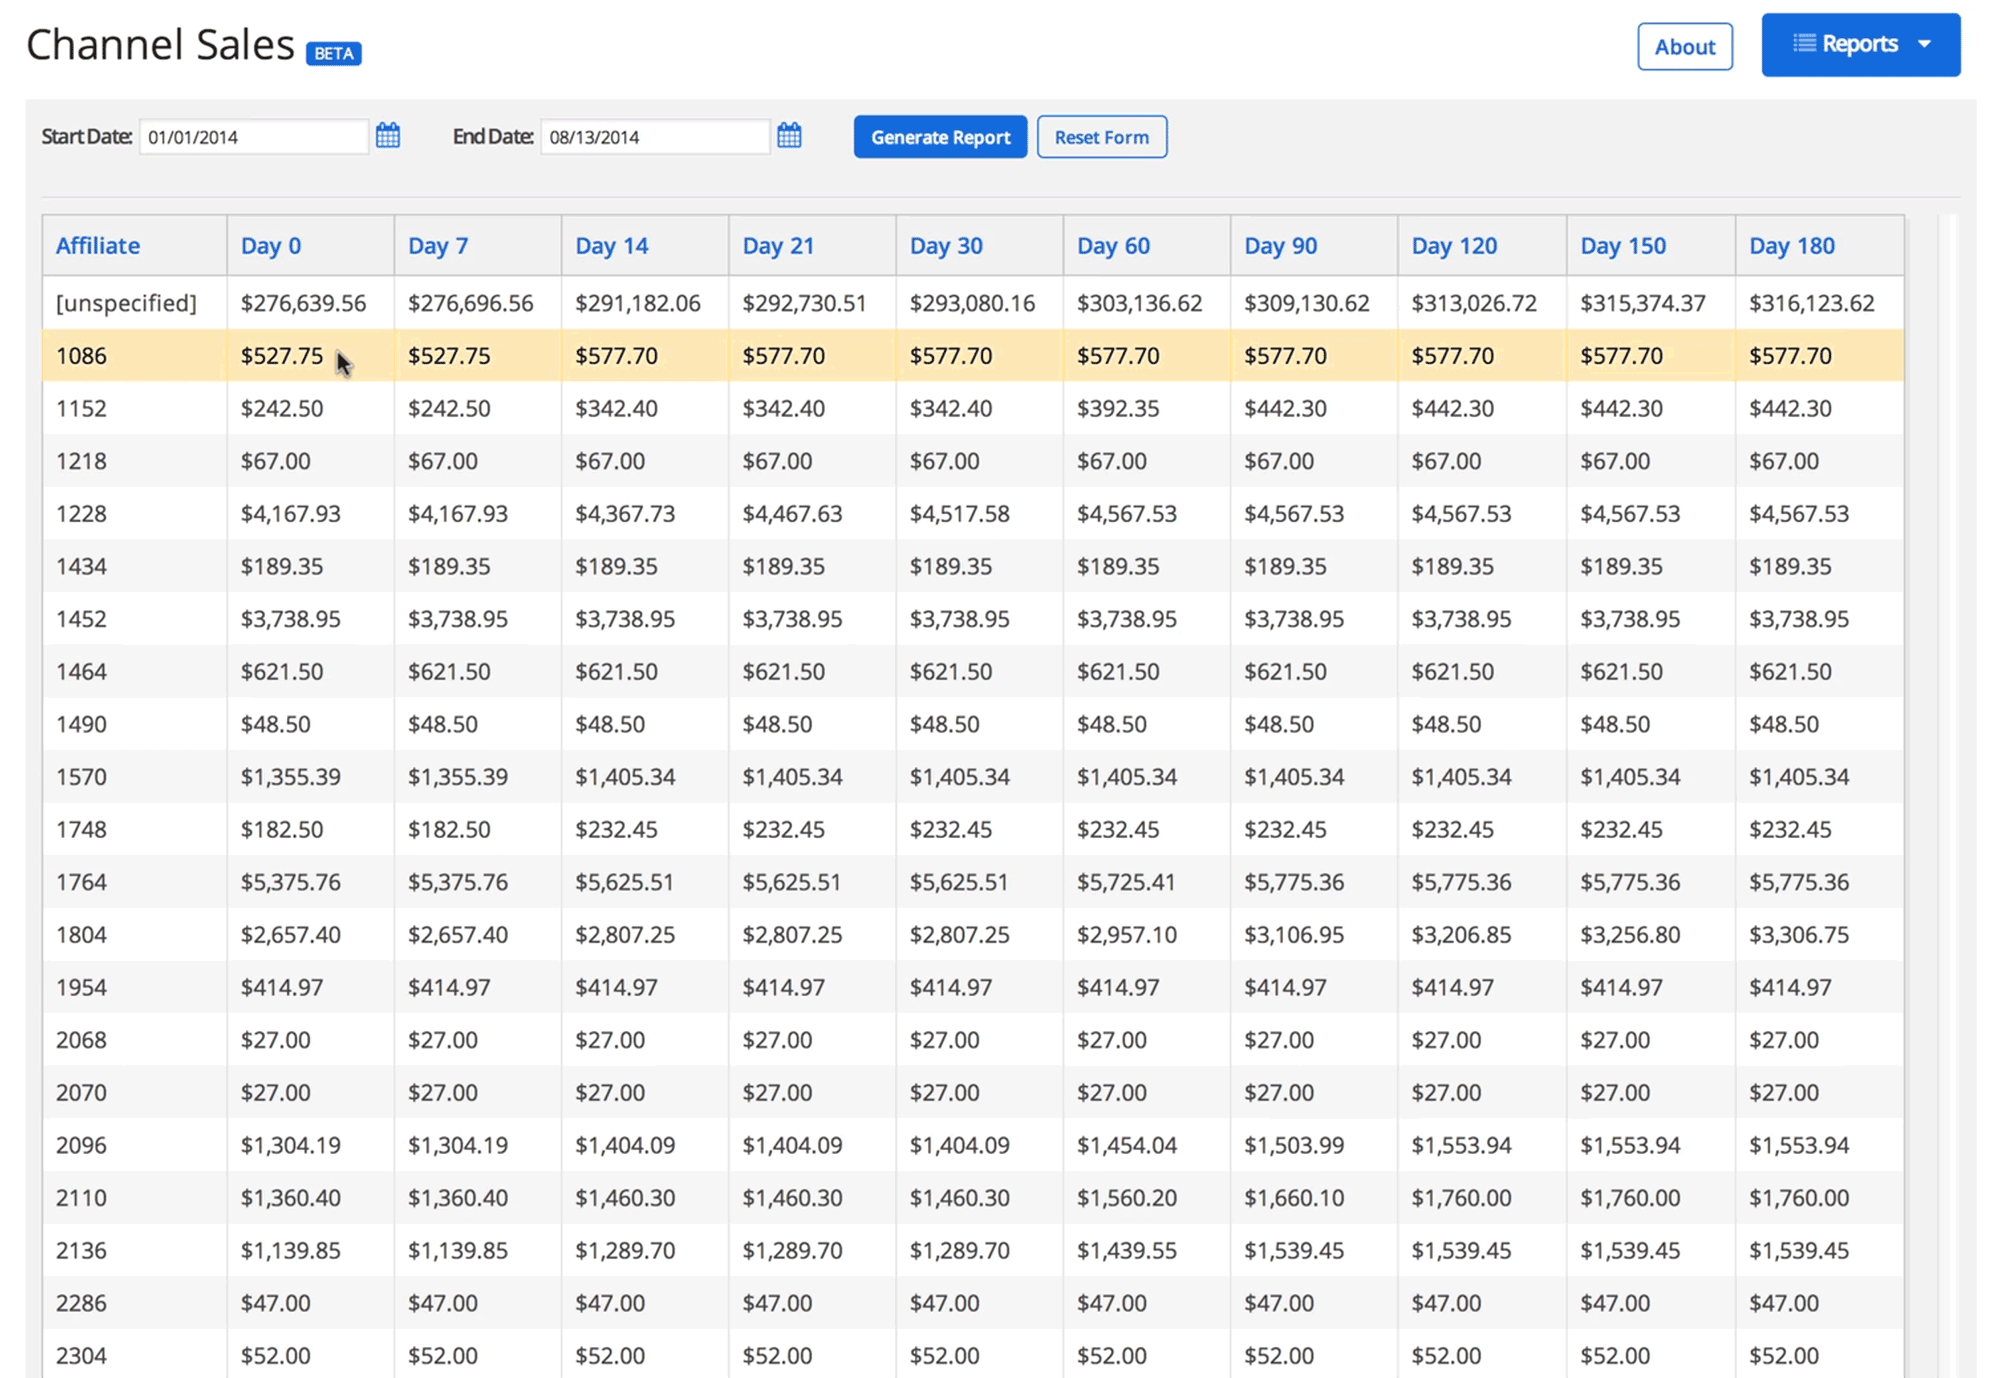Sort by the Day 7 column header
The image size is (2000, 1378).
click(438, 245)
